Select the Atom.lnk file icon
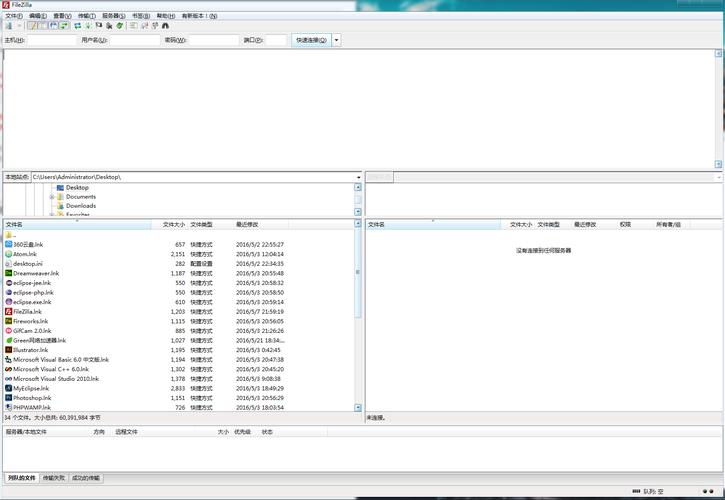The image size is (725, 500). (x=8, y=254)
